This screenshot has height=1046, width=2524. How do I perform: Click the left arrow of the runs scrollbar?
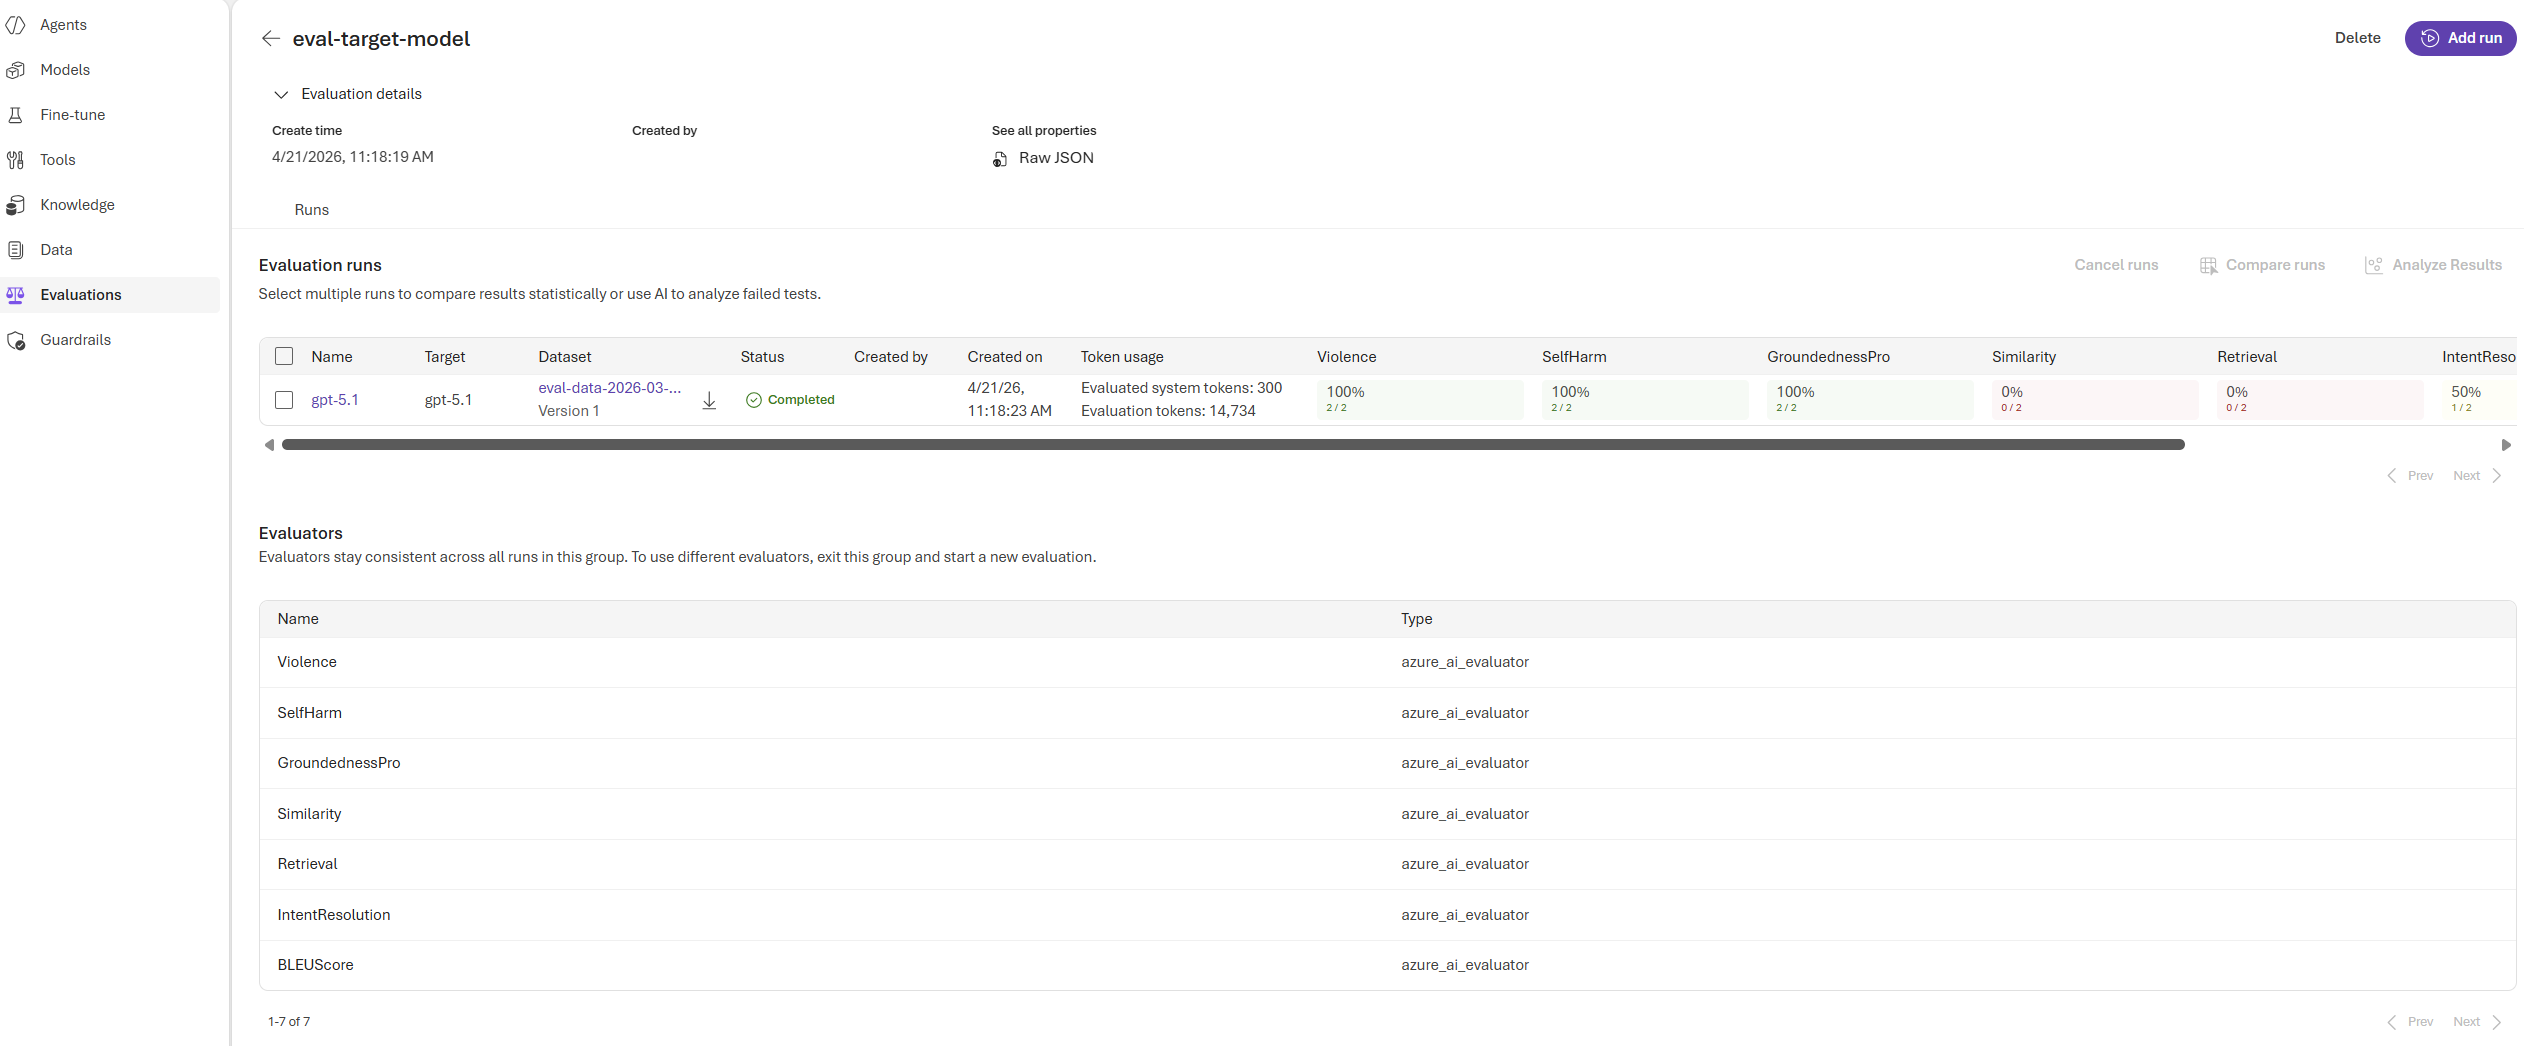(269, 445)
